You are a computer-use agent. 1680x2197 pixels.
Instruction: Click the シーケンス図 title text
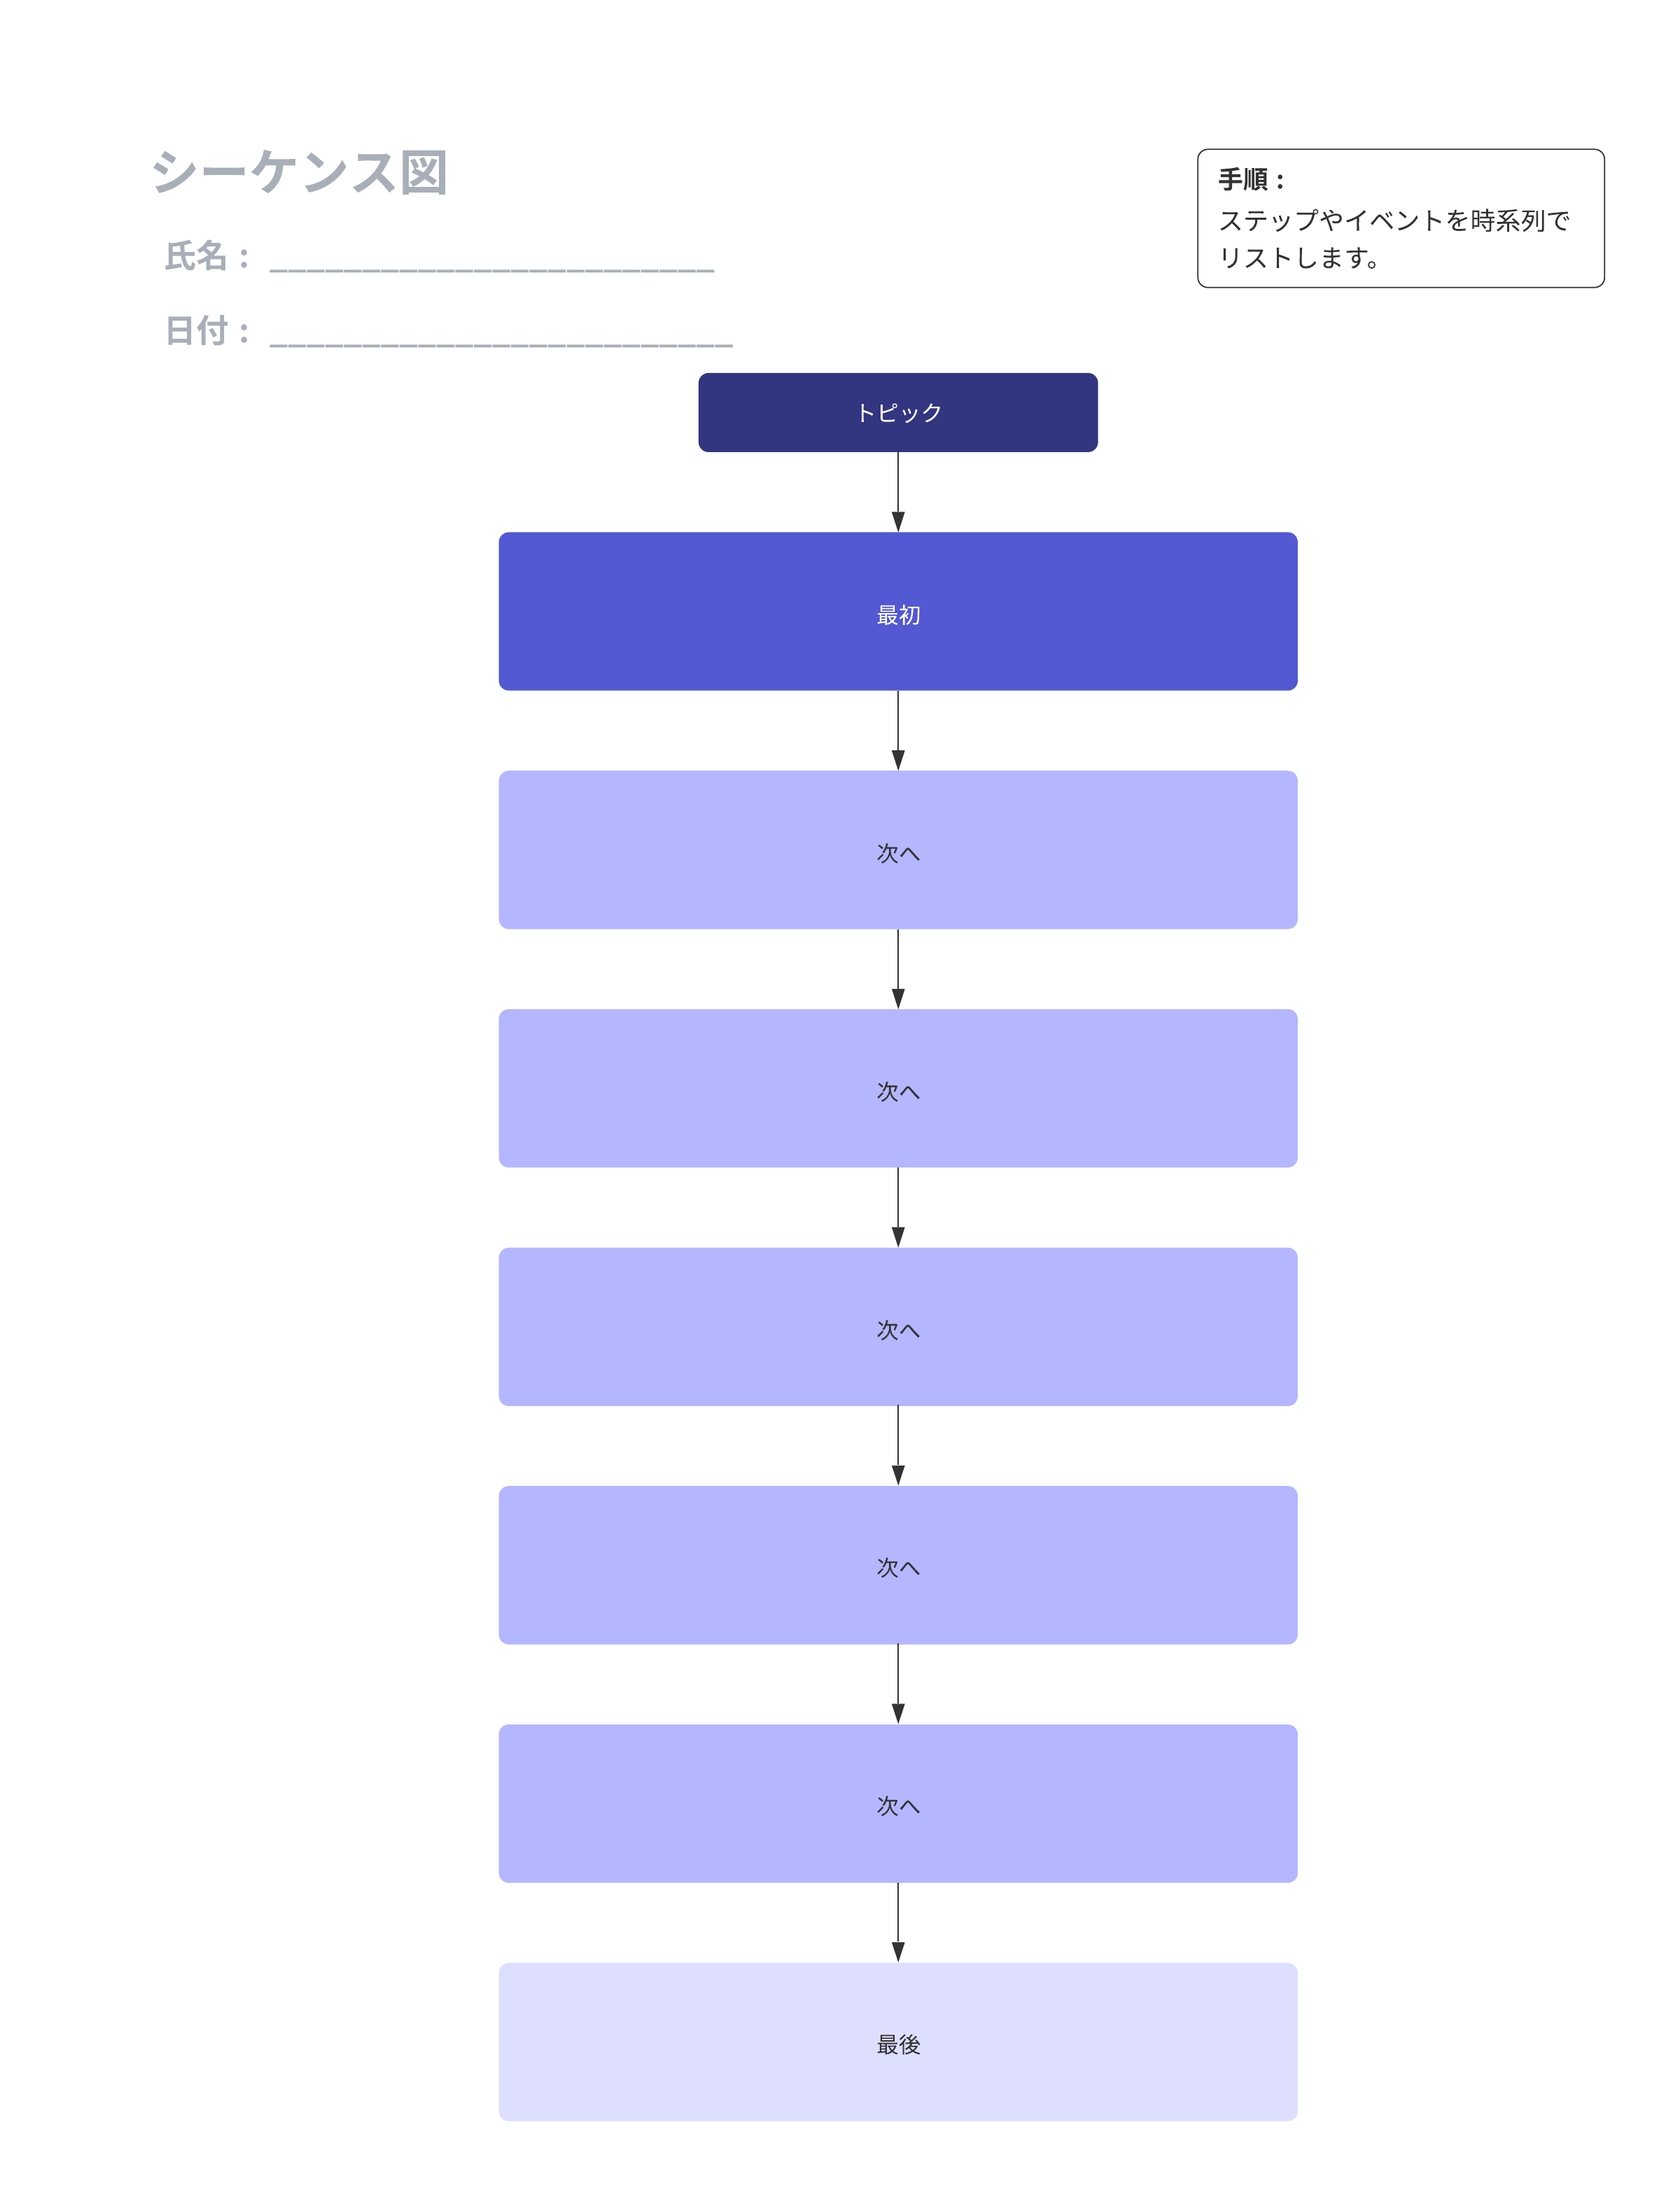click(299, 172)
